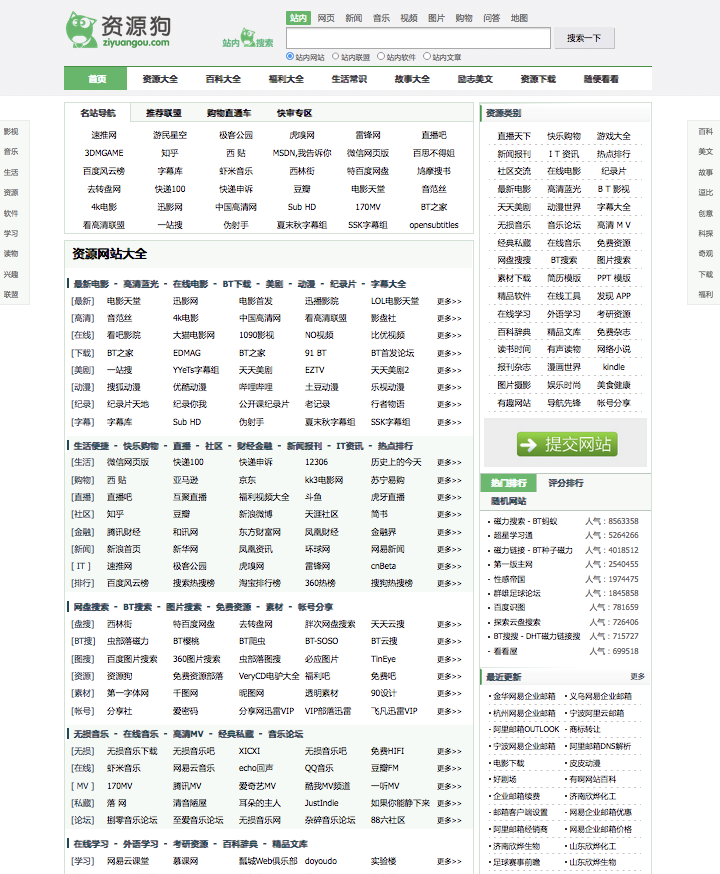720x874 pixels.
Task: Open the 百科大全 navigation menu item
Action: pos(223,79)
